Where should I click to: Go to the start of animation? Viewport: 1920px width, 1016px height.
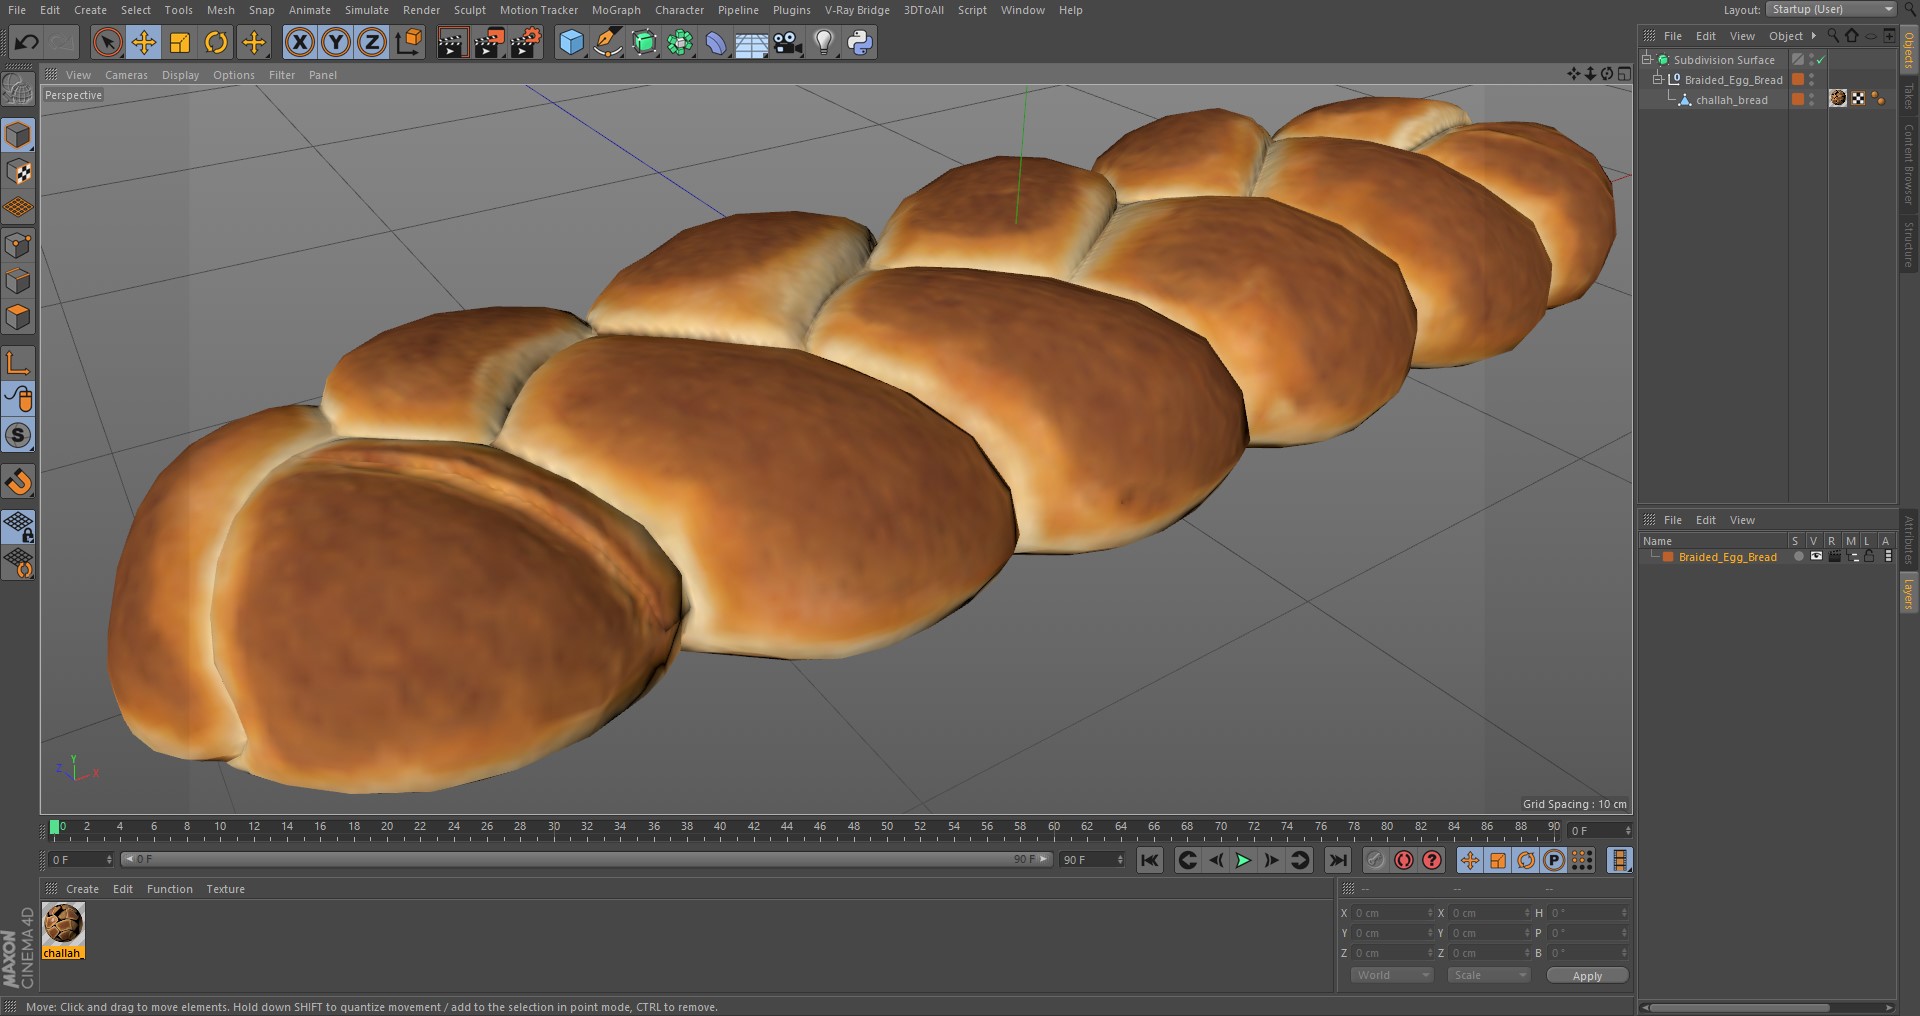(1150, 860)
